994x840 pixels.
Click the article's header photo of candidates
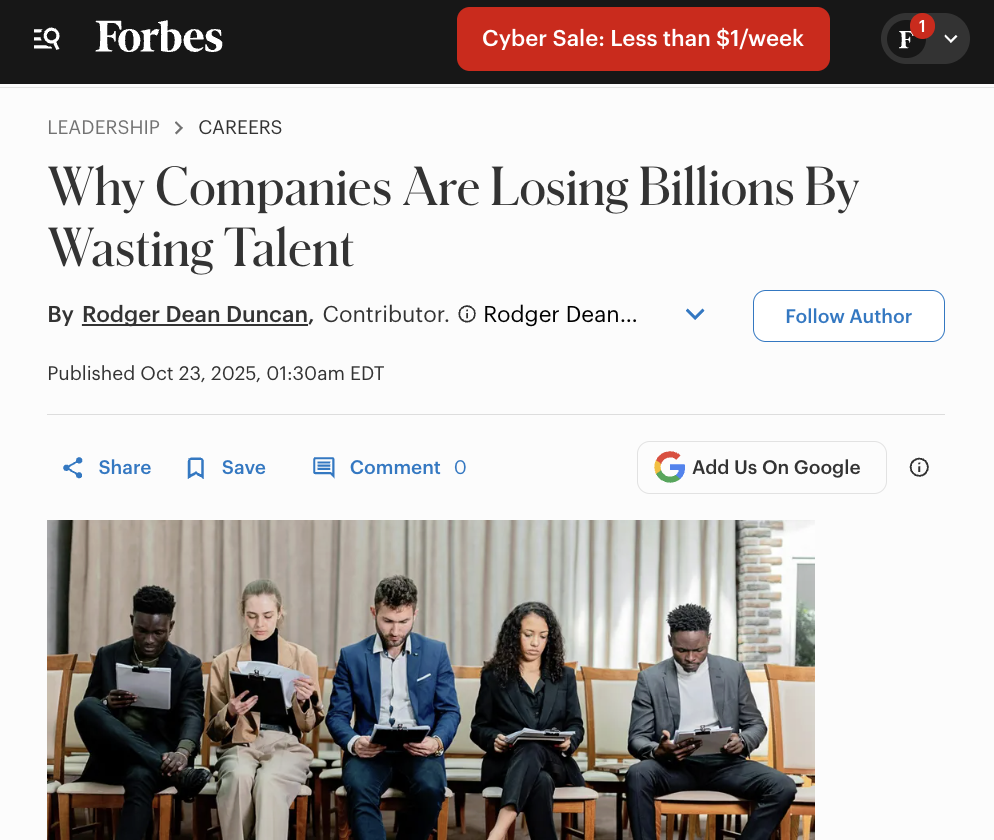click(x=430, y=680)
